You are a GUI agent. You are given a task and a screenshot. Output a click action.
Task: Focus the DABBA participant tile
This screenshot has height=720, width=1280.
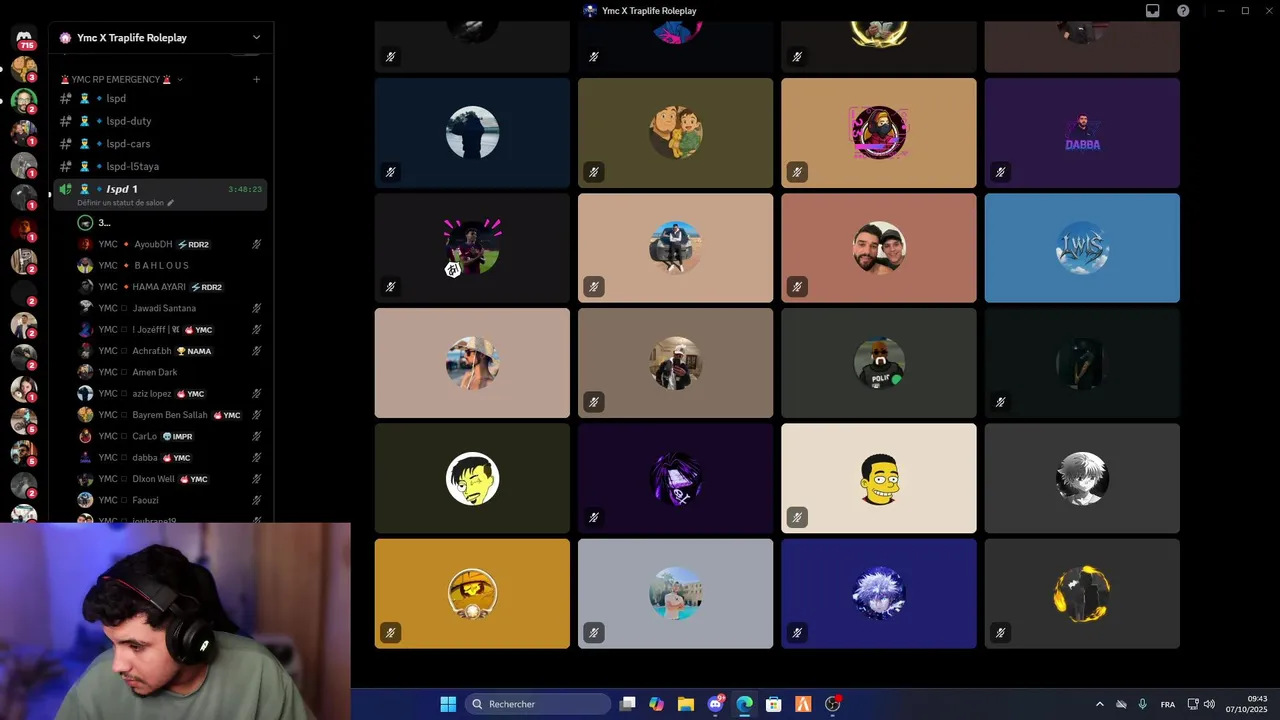(1082, 133)
